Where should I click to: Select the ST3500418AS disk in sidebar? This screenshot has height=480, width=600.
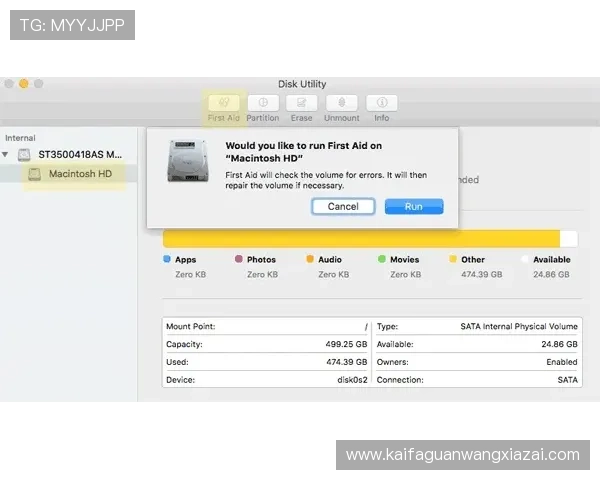79,155
